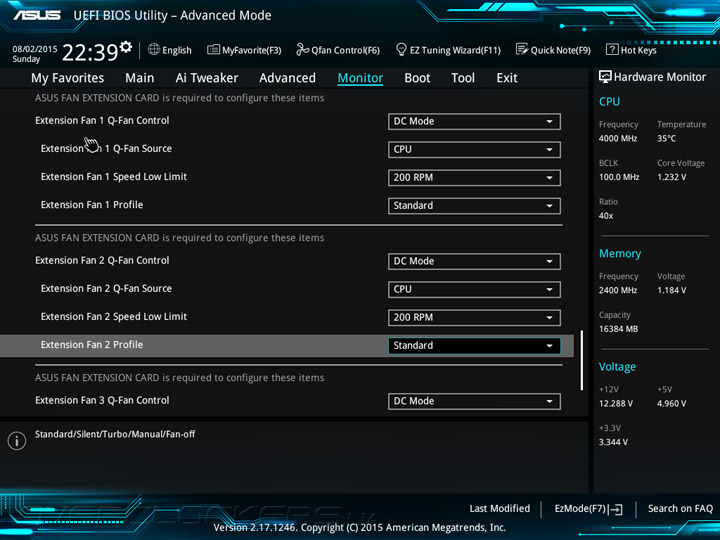Screen dimensions: 720x540
Task: Click Voltage heading in Hardware Monitor
Action: 617,367
